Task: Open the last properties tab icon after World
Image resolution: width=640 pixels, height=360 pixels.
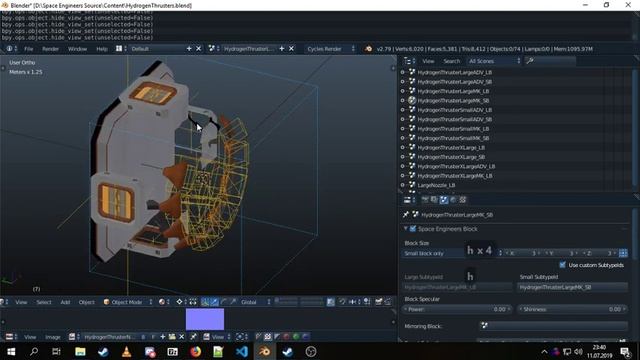Action: coord(462,200)
